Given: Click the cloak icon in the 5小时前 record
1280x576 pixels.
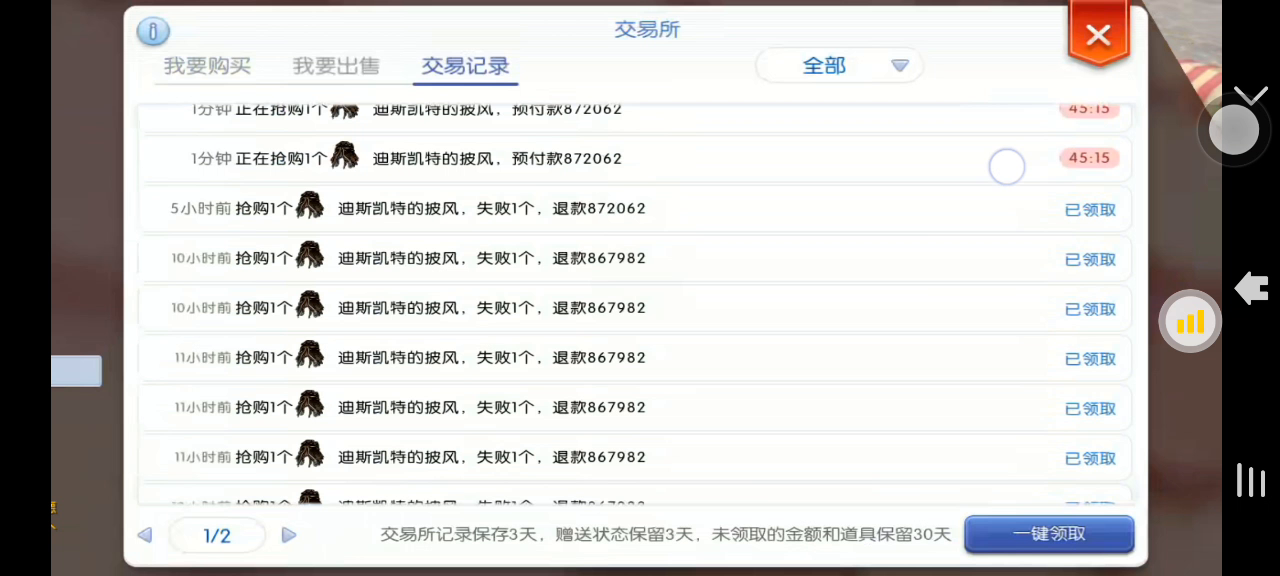Looking at the screenshot, I should click(x=310, y=208).
